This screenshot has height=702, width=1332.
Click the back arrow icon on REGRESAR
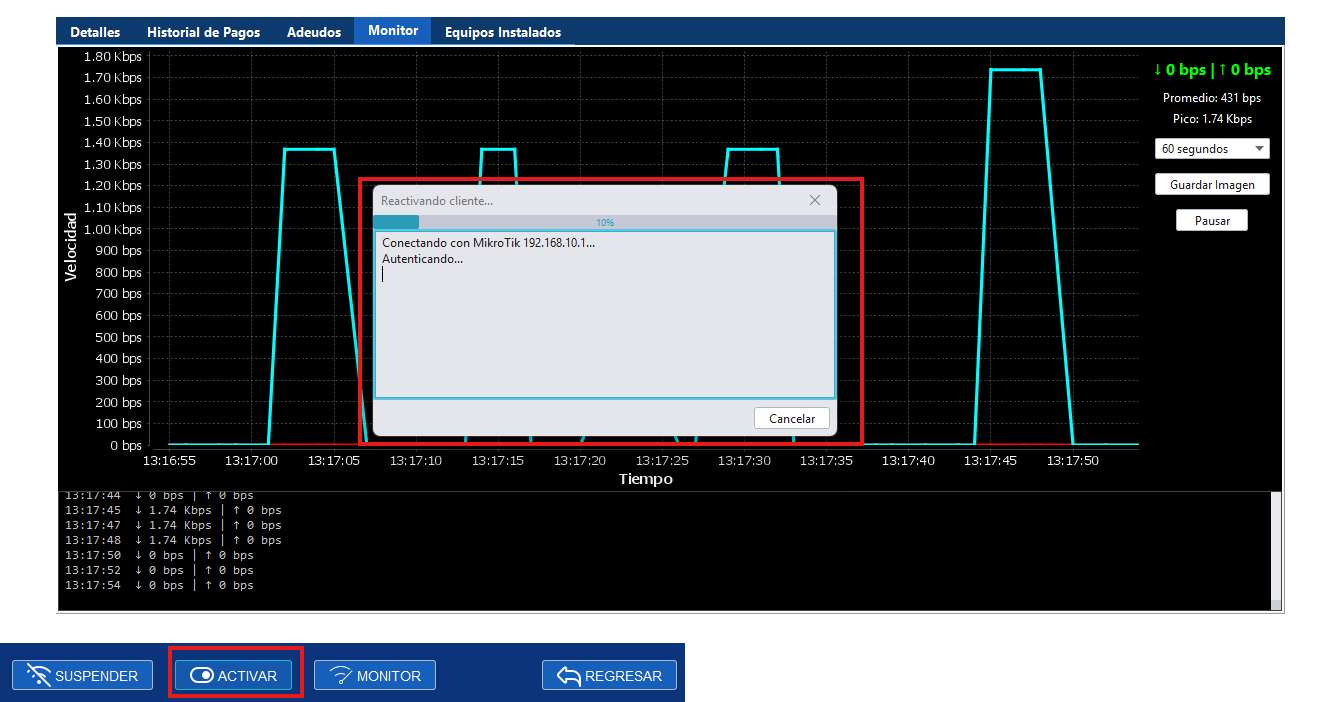point(569,676)
